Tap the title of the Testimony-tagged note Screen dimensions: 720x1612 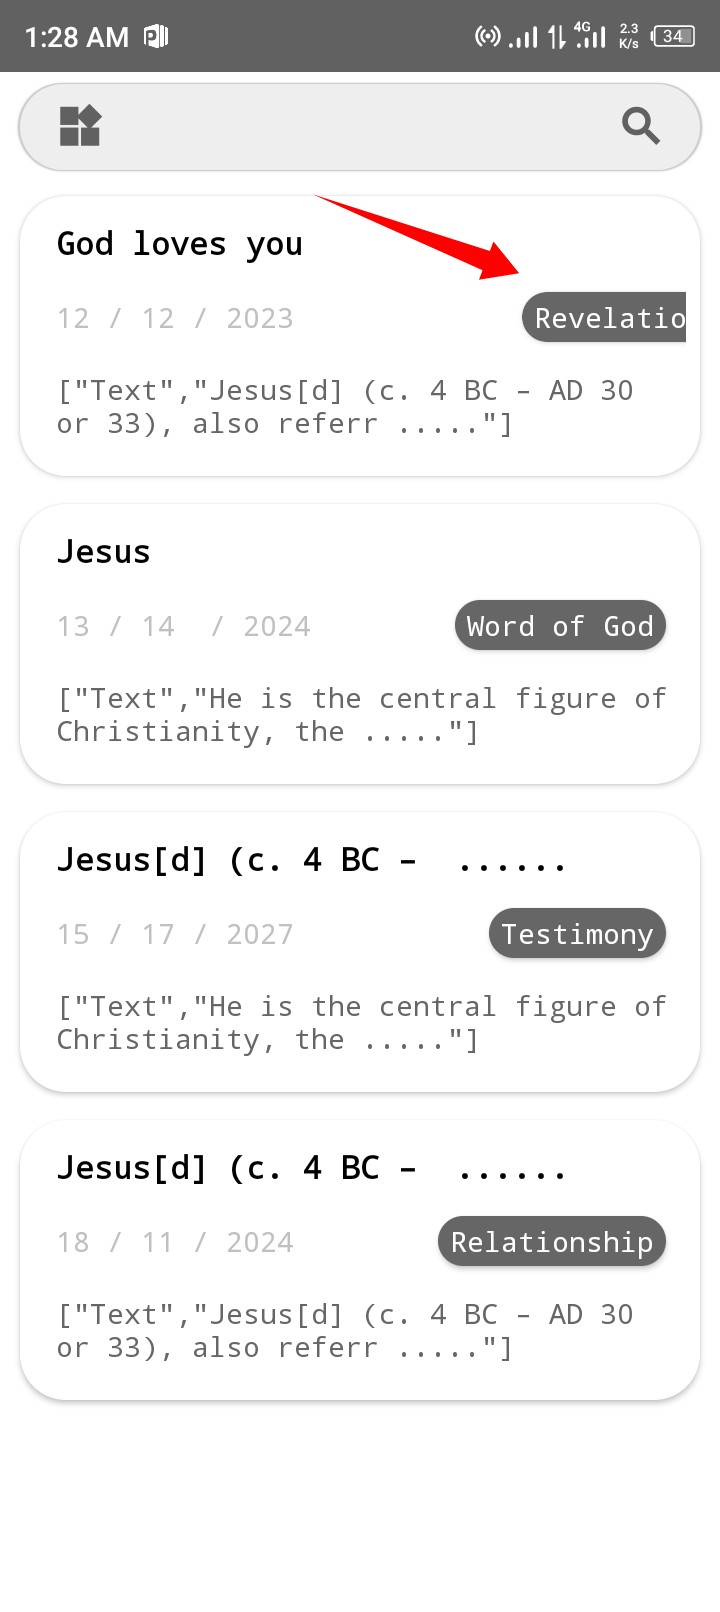click(x=310, y=860)
